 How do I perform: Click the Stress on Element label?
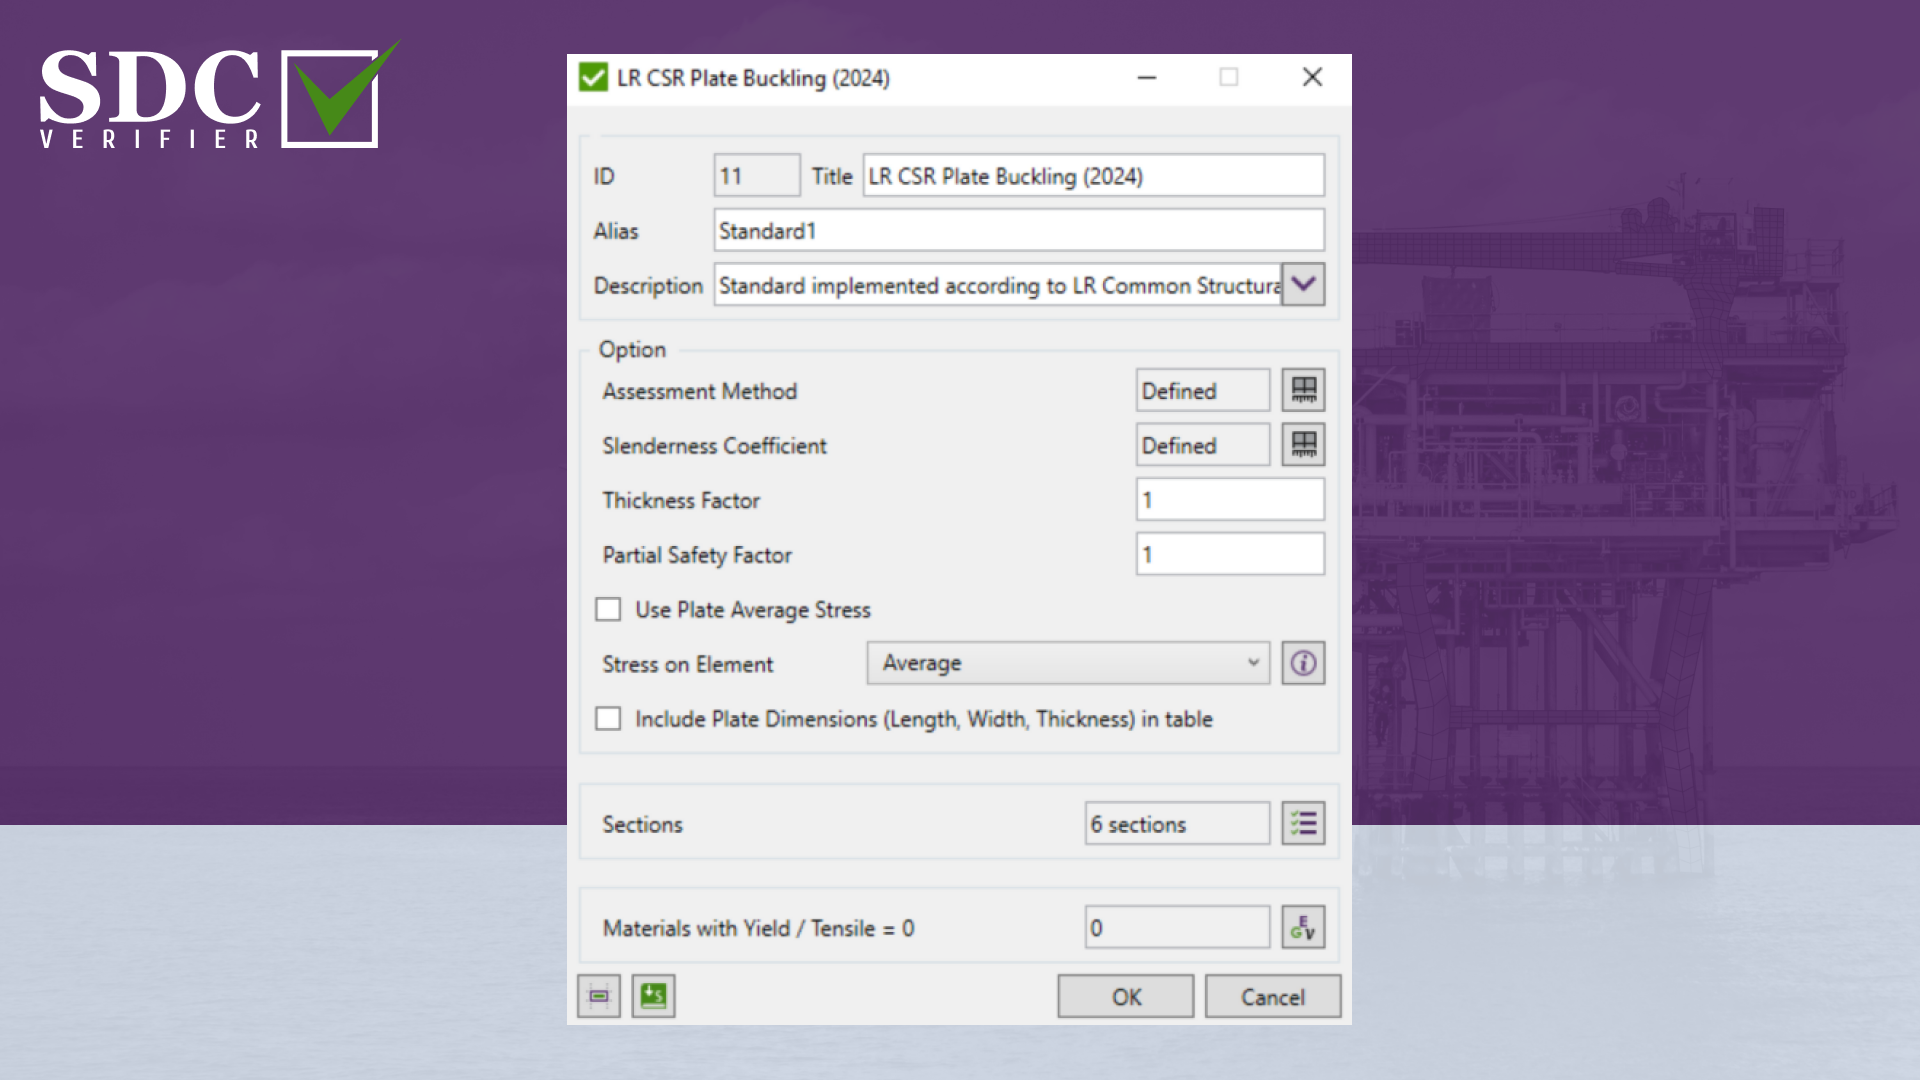click(688, 664)
